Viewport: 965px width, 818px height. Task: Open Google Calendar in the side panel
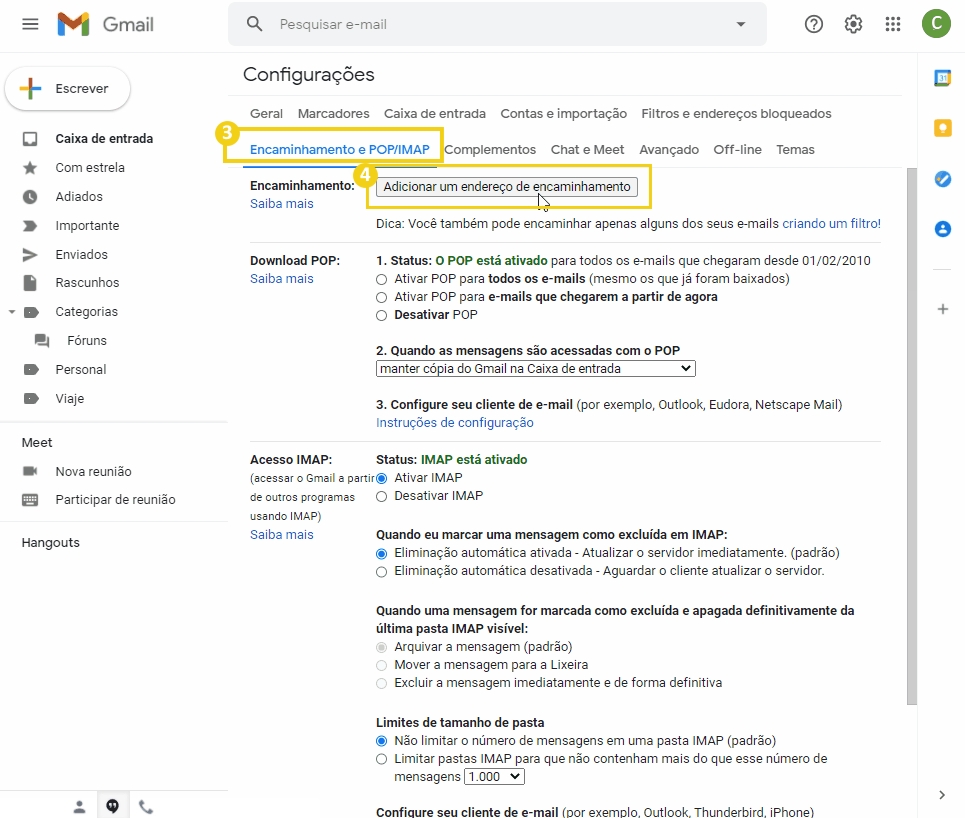tap(941, 77)
